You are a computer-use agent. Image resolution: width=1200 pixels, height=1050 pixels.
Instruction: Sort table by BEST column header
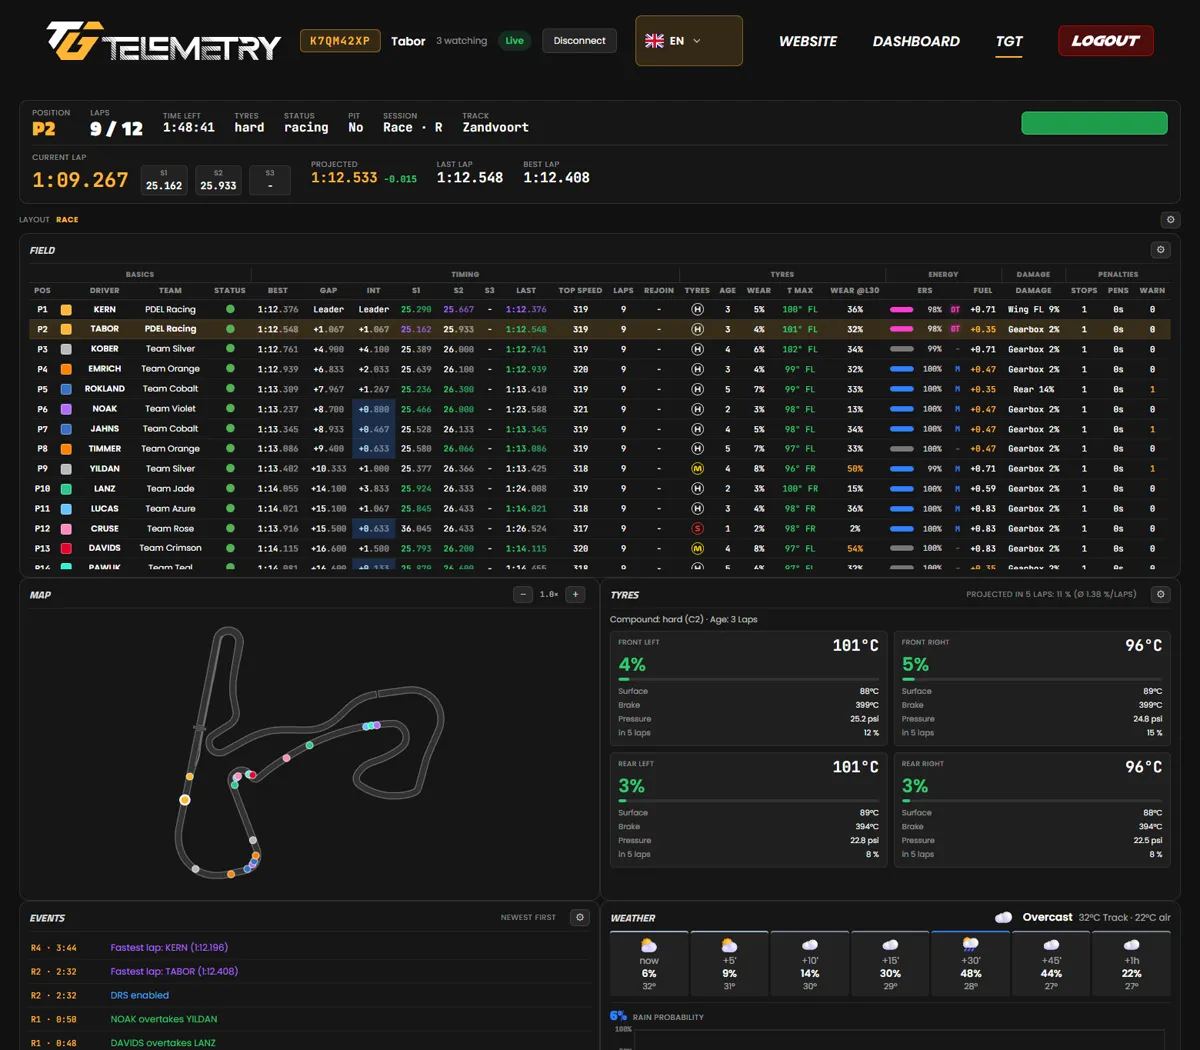point(278,291)
